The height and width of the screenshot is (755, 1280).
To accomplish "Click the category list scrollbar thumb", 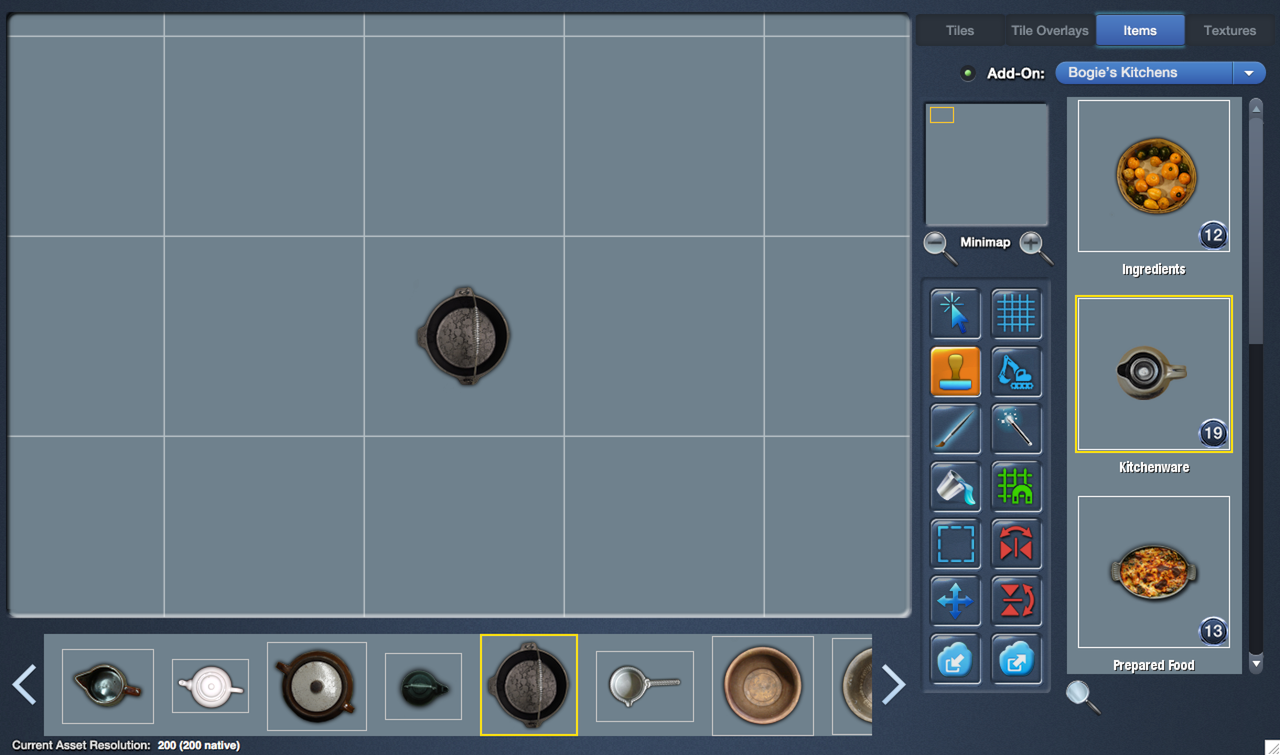I will coord(1256,232).
